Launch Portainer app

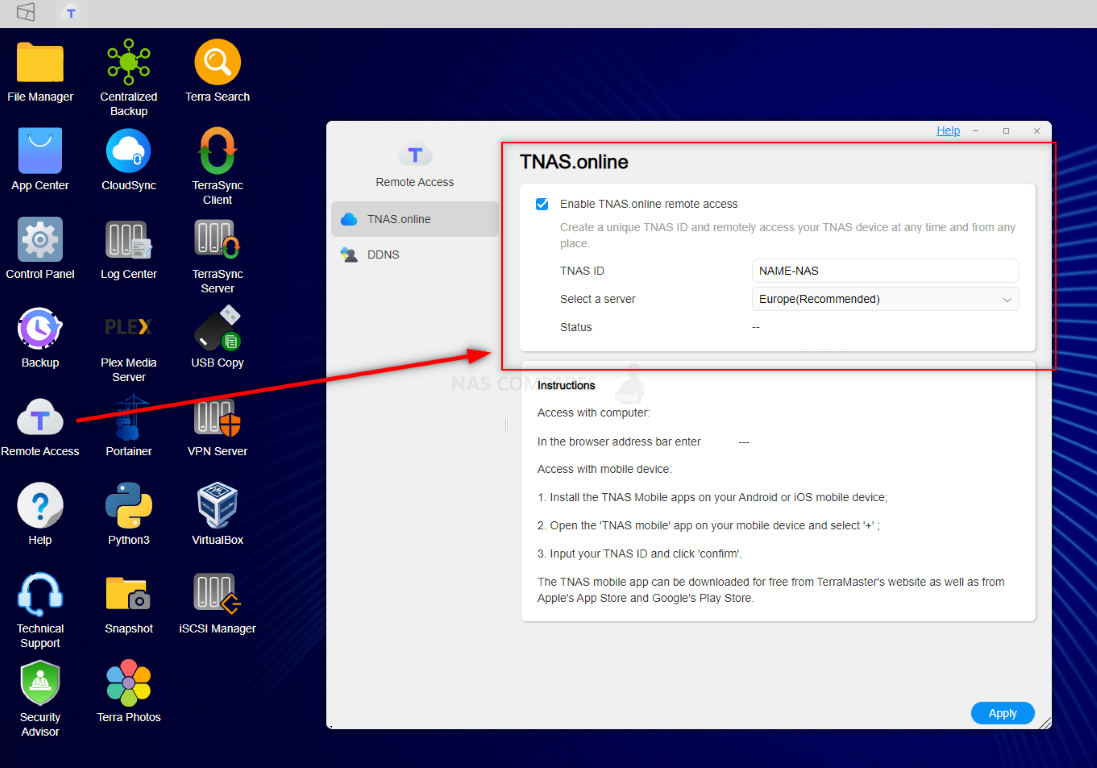coord(129,417)
